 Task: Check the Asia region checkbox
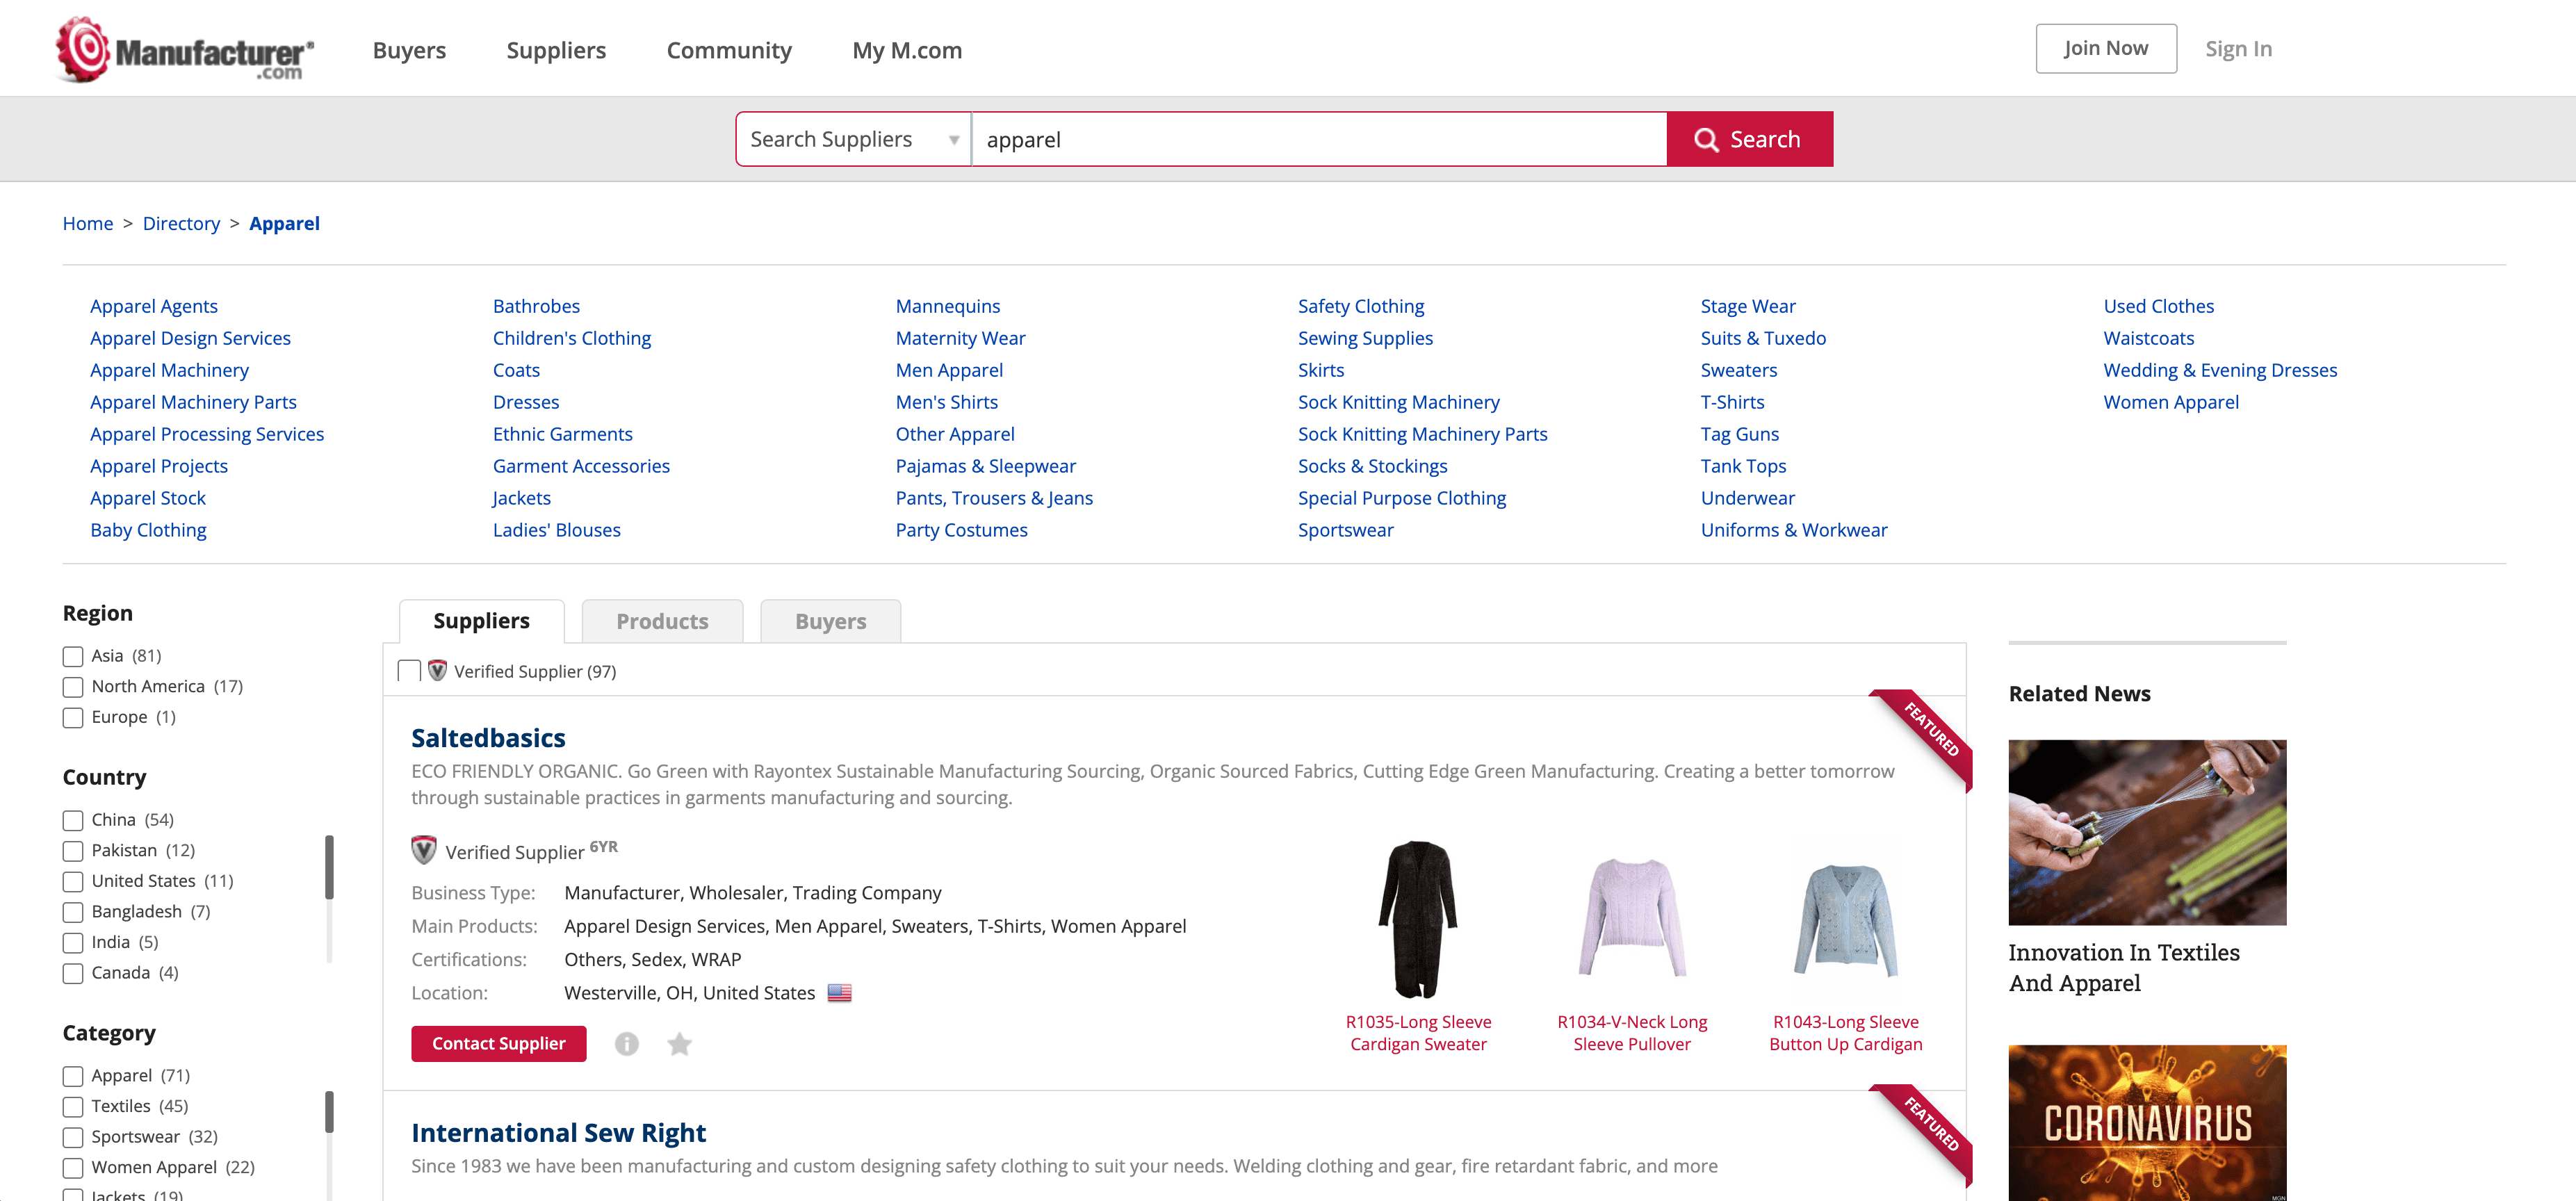[x=73, y=656]
